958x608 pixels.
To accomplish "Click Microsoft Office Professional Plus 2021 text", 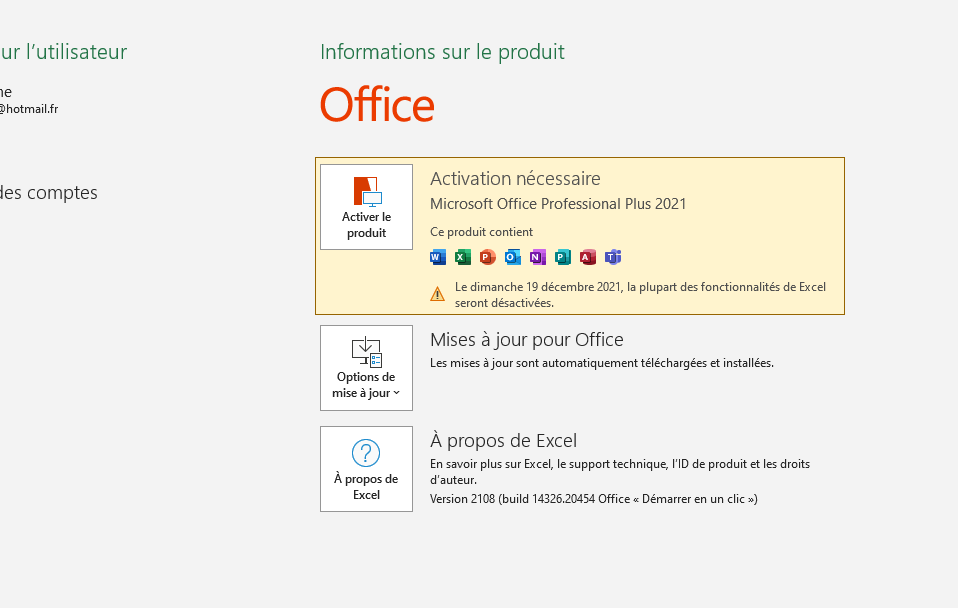I will click(x=558, y=203).
